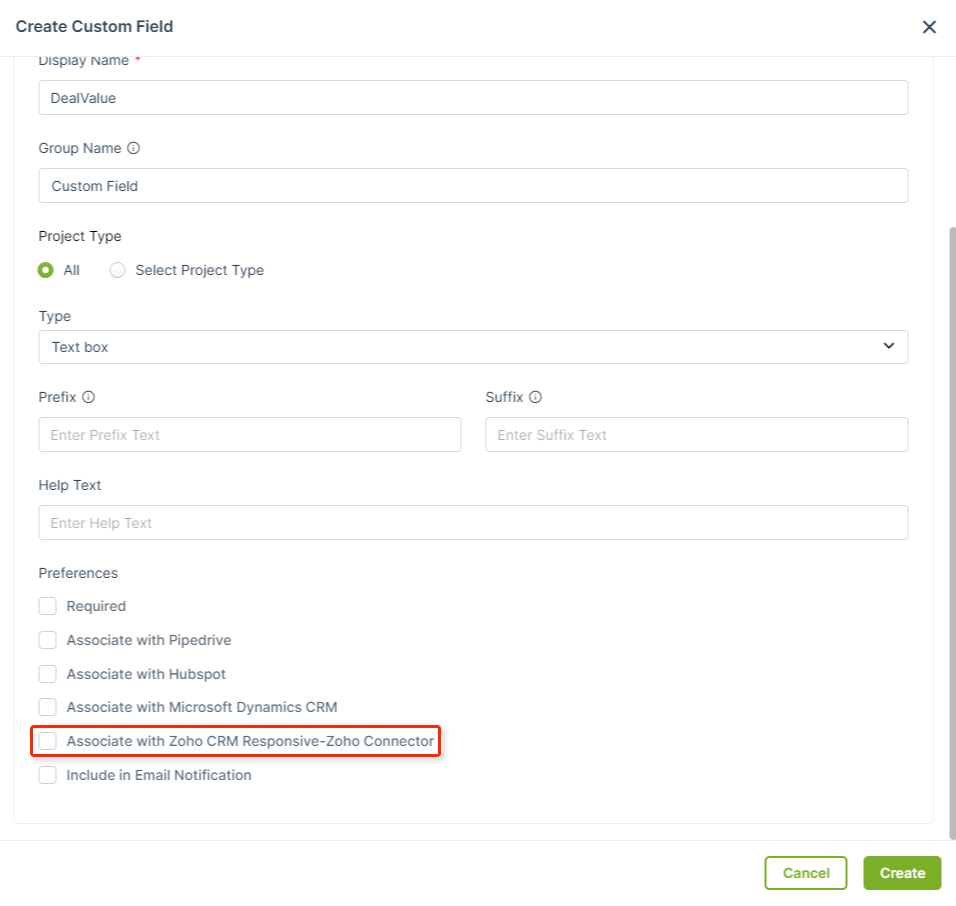This screenshot has height=906, width=956.
Task: Click the Prefix info icon
Action: tap(88, 397)
